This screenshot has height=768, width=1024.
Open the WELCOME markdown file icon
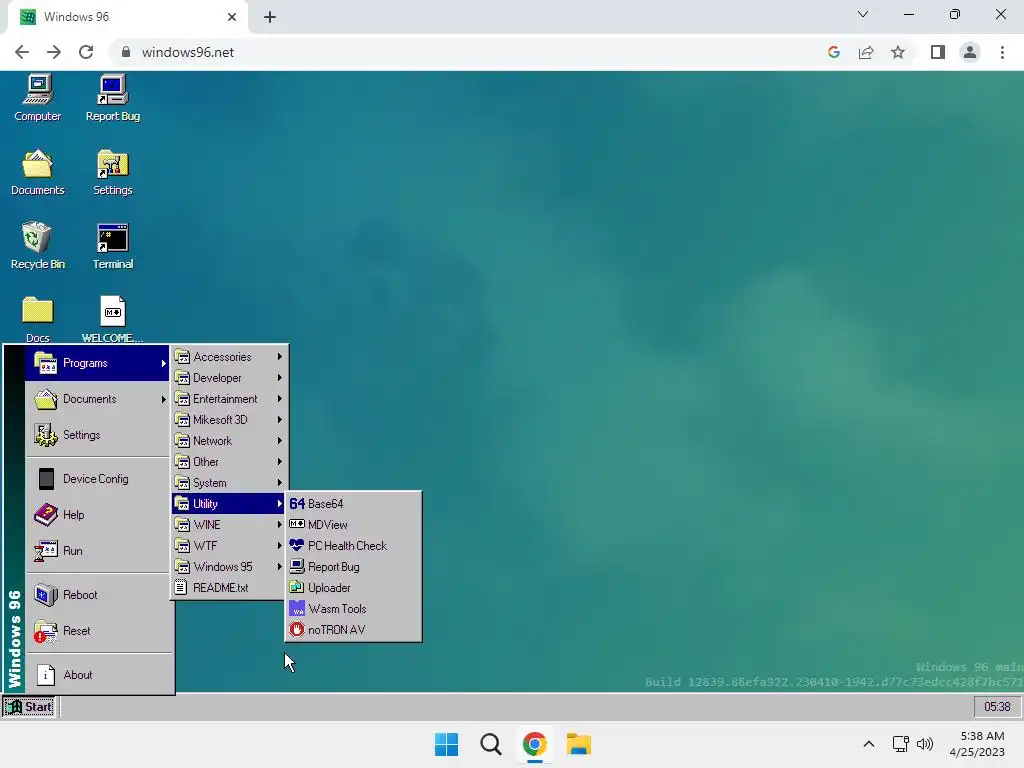coord(112,319)
